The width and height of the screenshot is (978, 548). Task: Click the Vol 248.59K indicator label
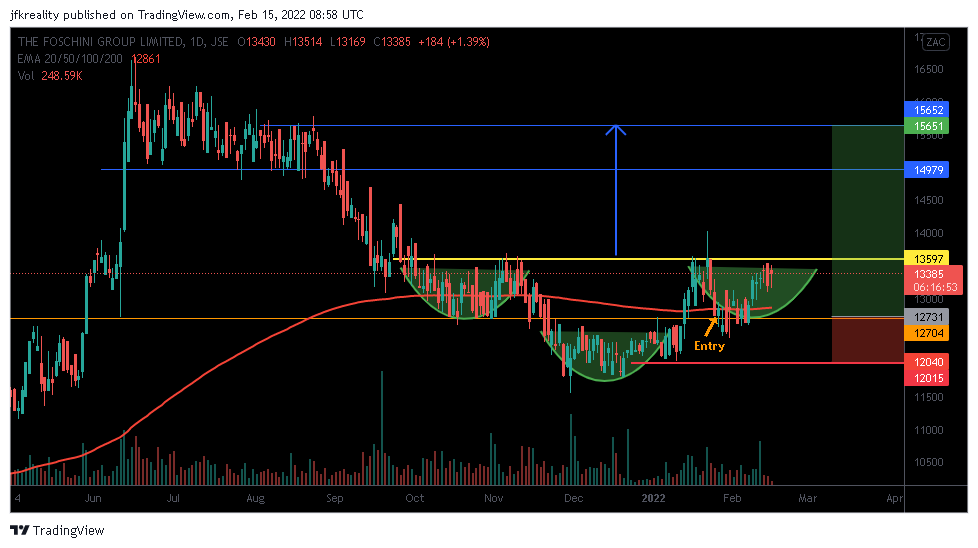click(50, 75)
